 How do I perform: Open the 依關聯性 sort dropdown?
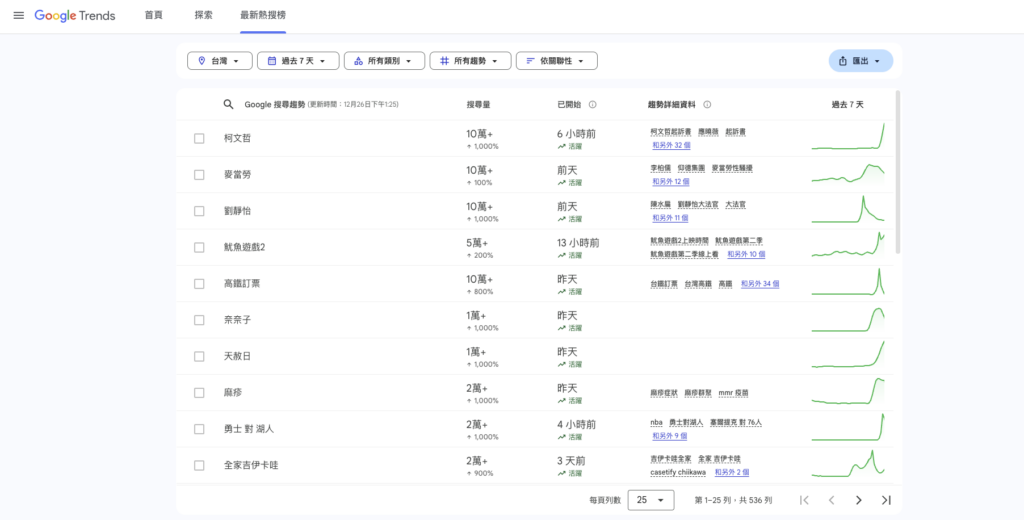pyautogui.click(x=556, y=61)
